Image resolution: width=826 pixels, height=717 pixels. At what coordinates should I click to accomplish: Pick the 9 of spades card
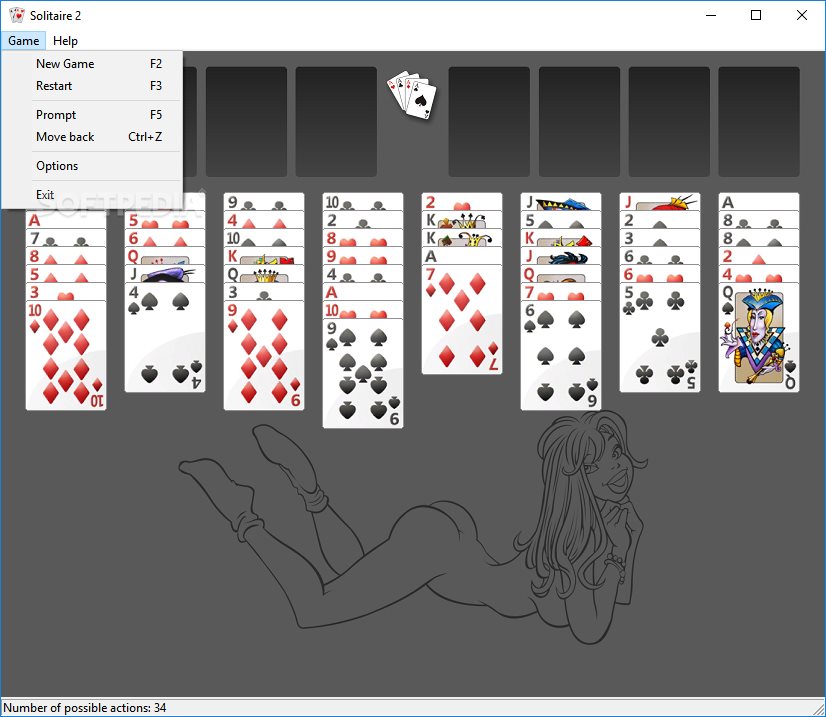coord(363,374)
